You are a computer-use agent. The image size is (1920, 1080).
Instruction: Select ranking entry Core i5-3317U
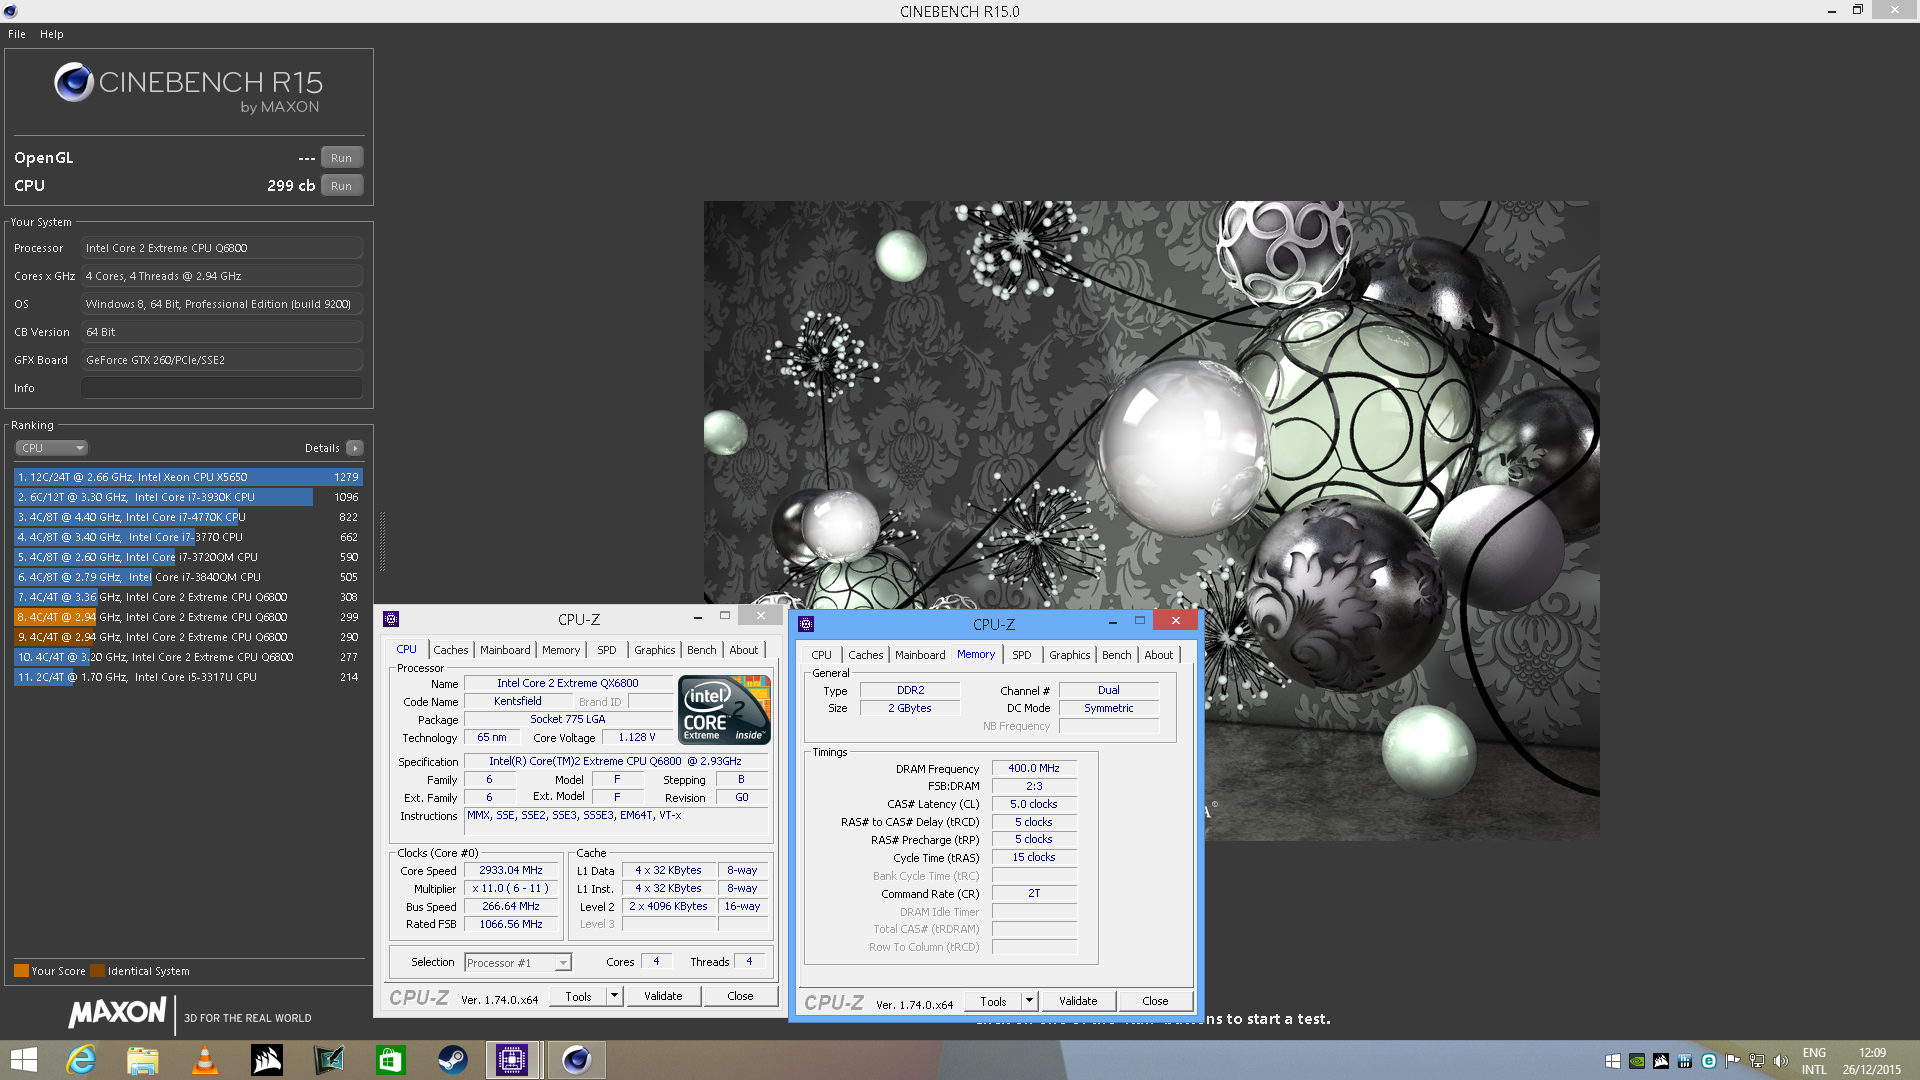click(188, 677)
